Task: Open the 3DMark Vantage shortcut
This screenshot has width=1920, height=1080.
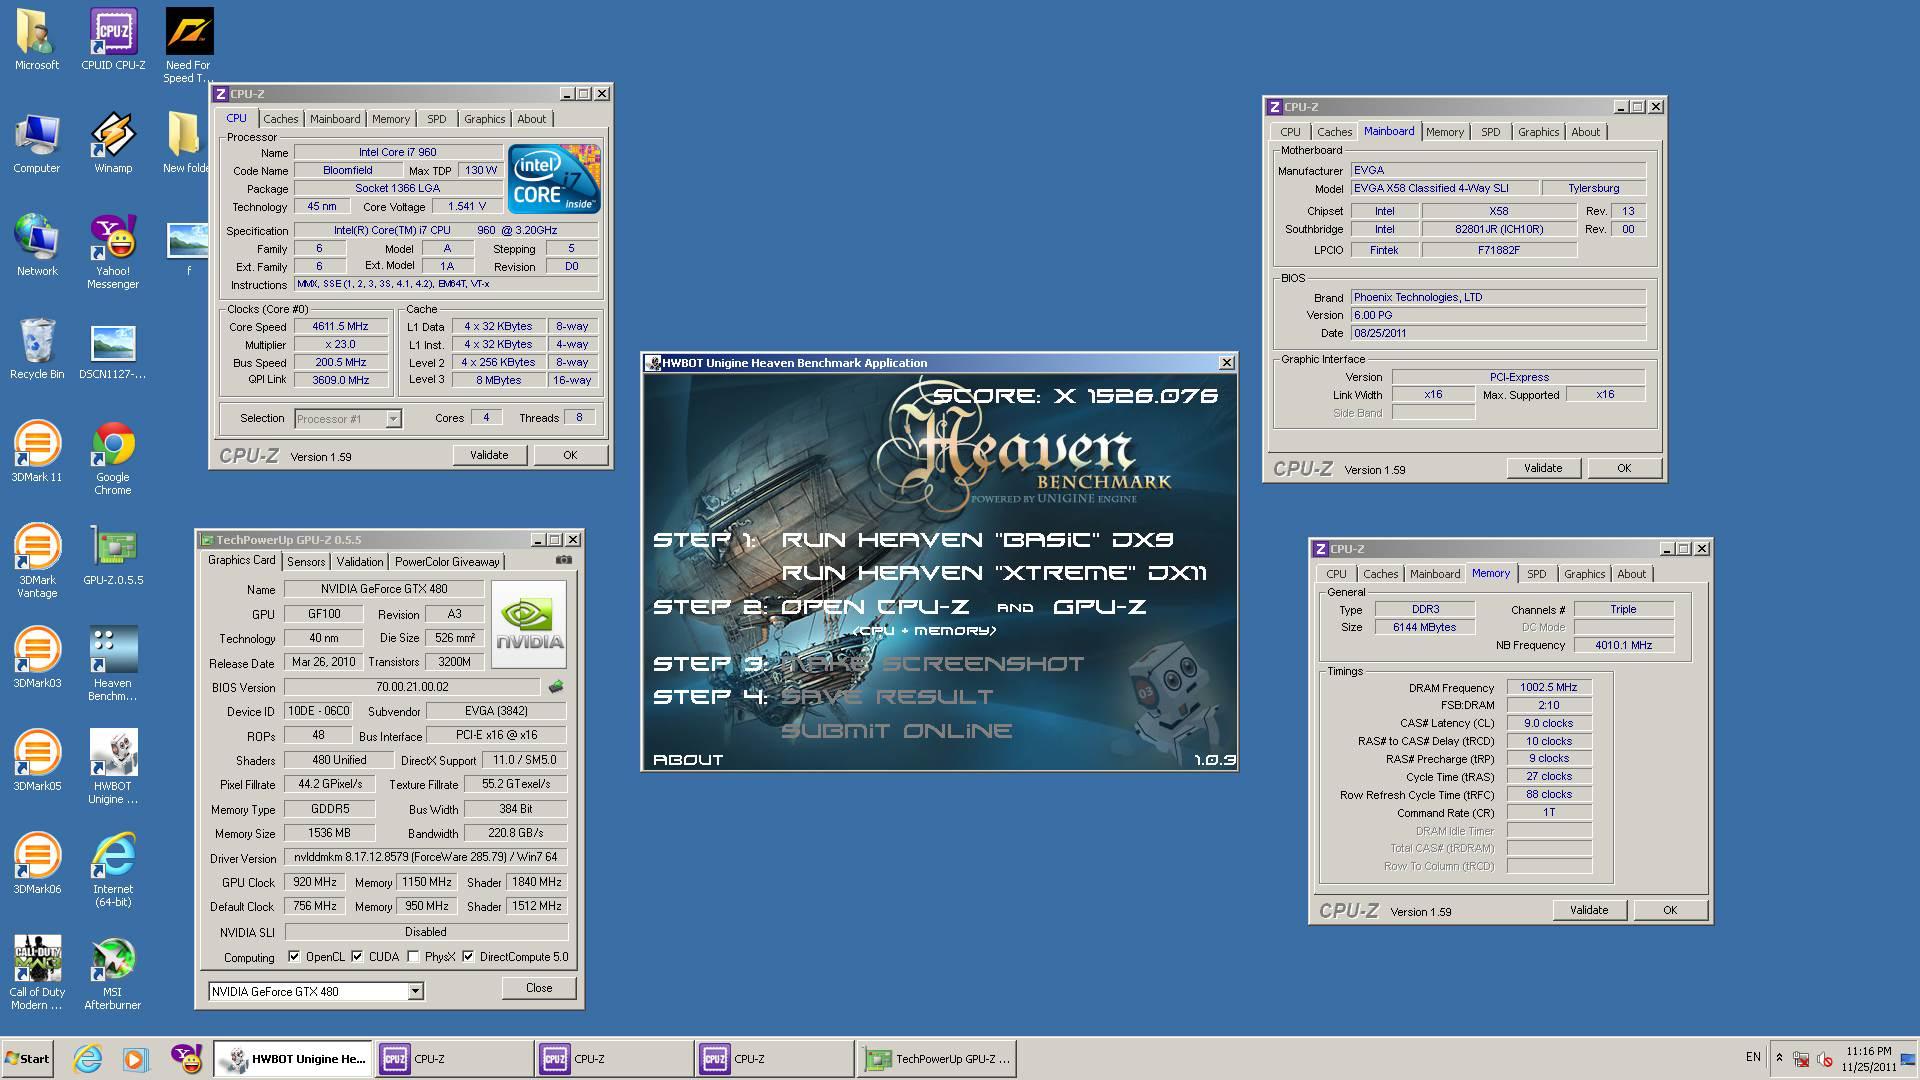Action: (37, 561)
